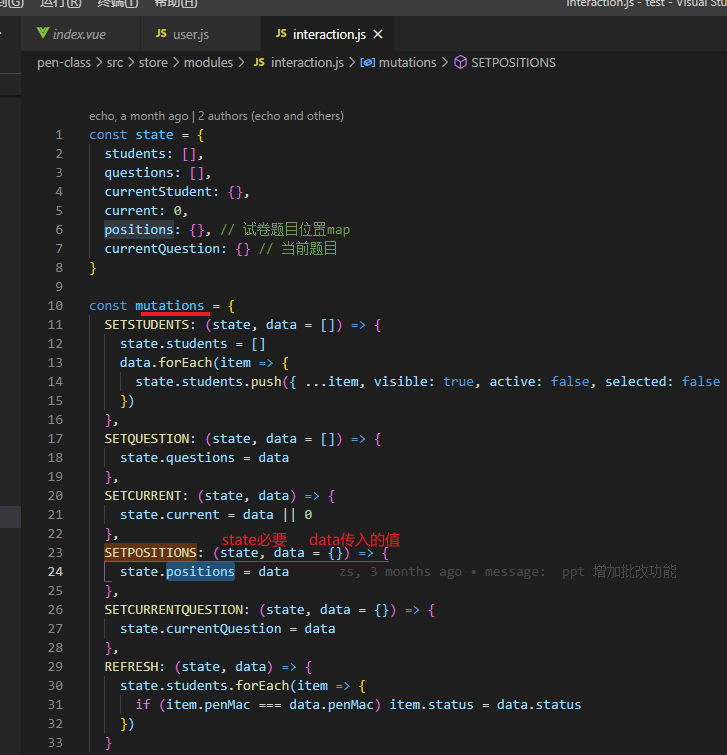Click line number 10 in the gutter
The image size is (727, 755).
pos(55,306)
